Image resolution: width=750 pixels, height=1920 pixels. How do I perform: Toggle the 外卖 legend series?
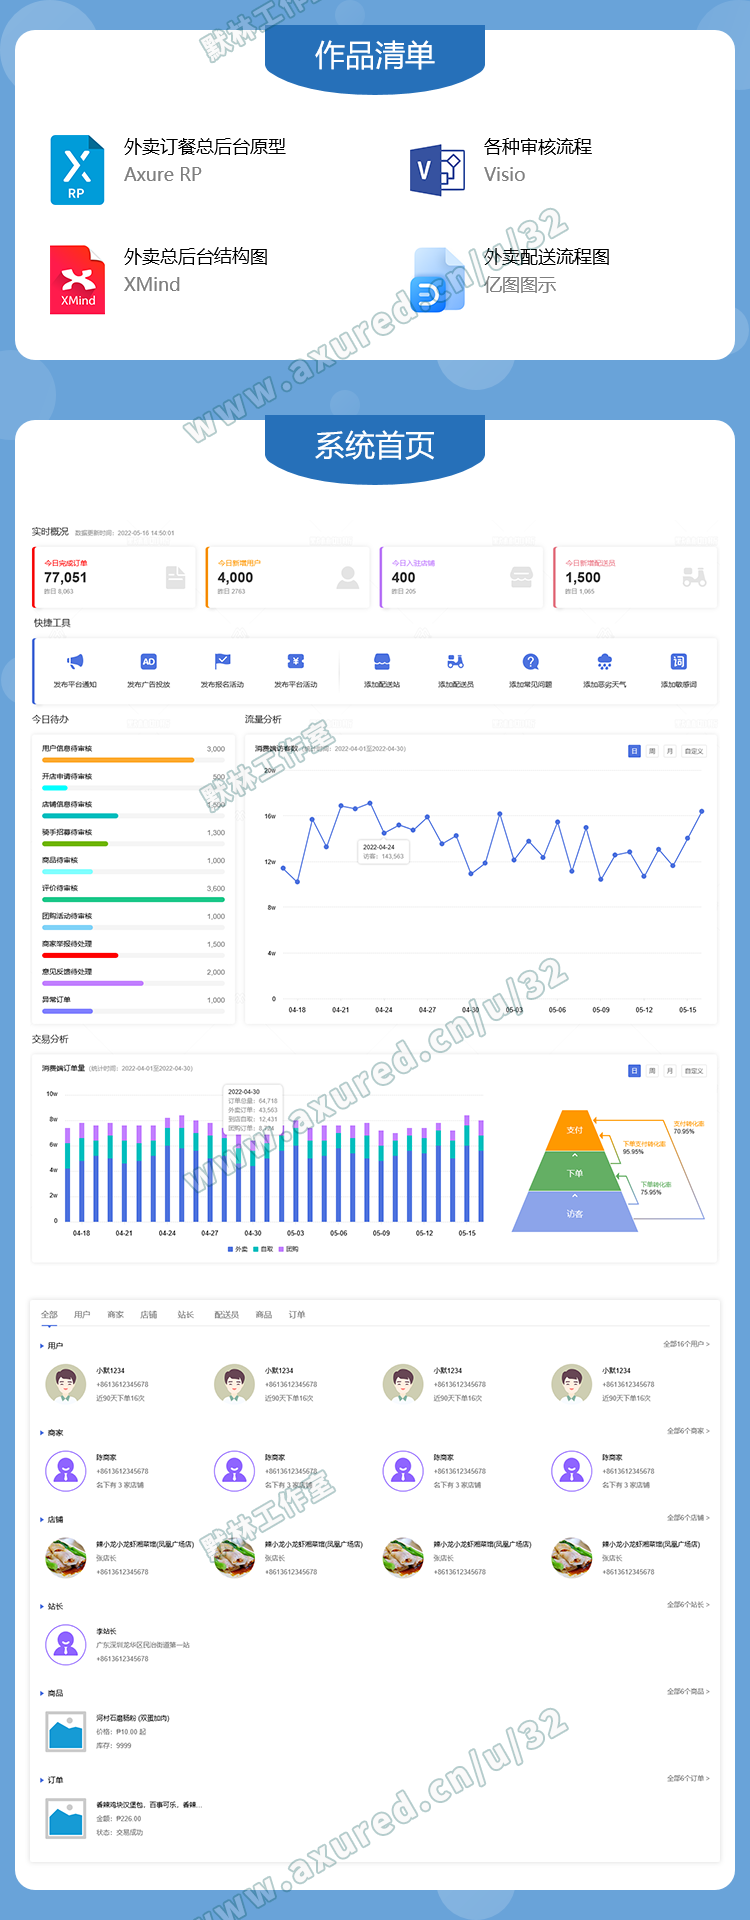238,1249
